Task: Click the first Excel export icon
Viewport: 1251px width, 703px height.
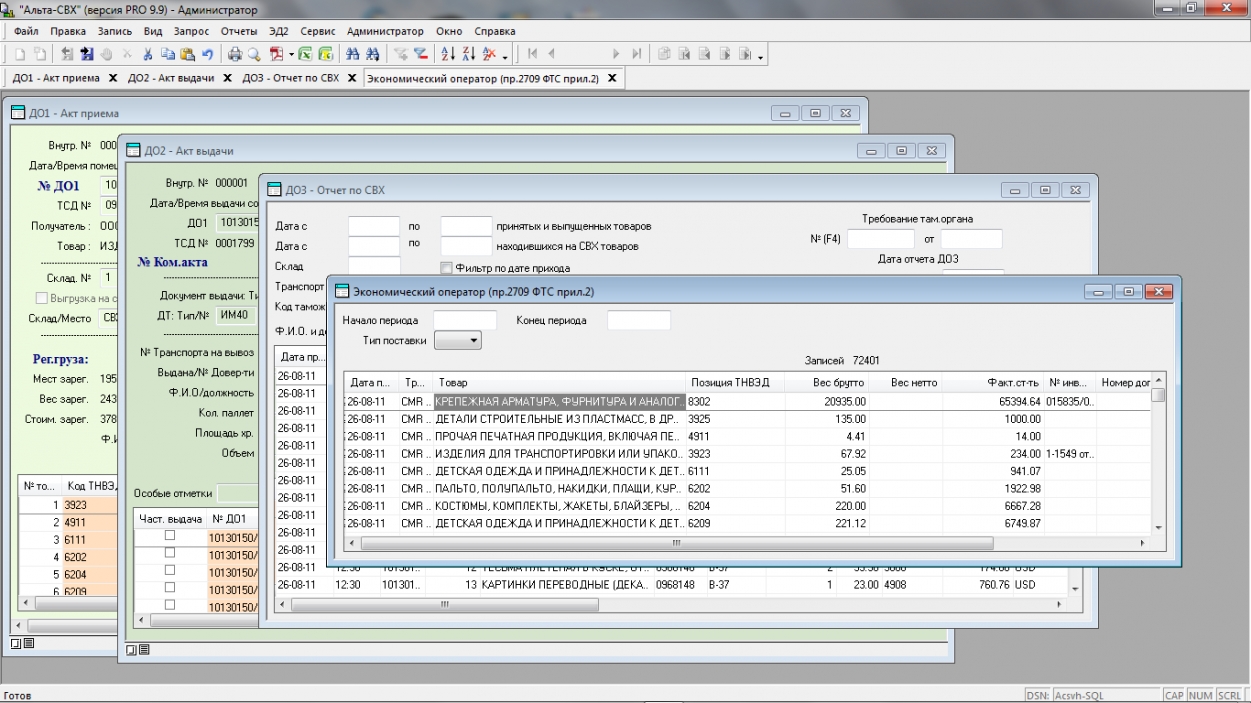Action: pos(307,55)
